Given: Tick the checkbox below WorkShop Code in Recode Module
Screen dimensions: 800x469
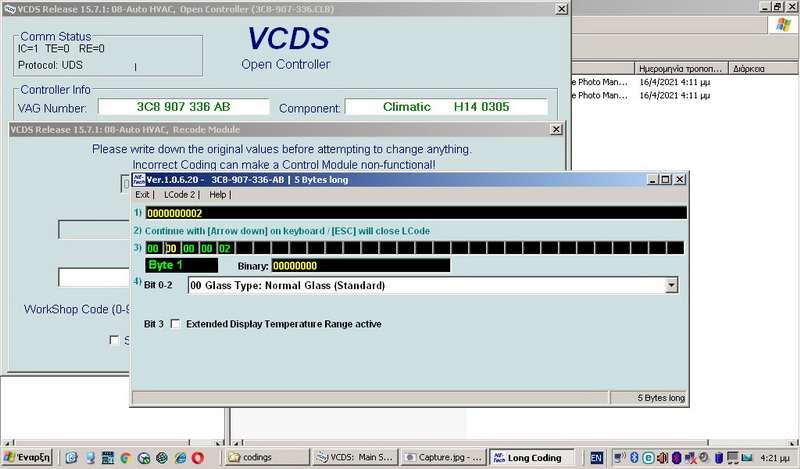Looking at the screenshot, I should 114,340.
